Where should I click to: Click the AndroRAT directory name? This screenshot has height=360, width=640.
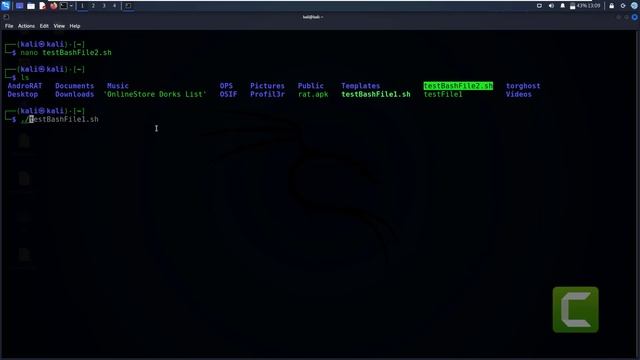coord(25,86)
